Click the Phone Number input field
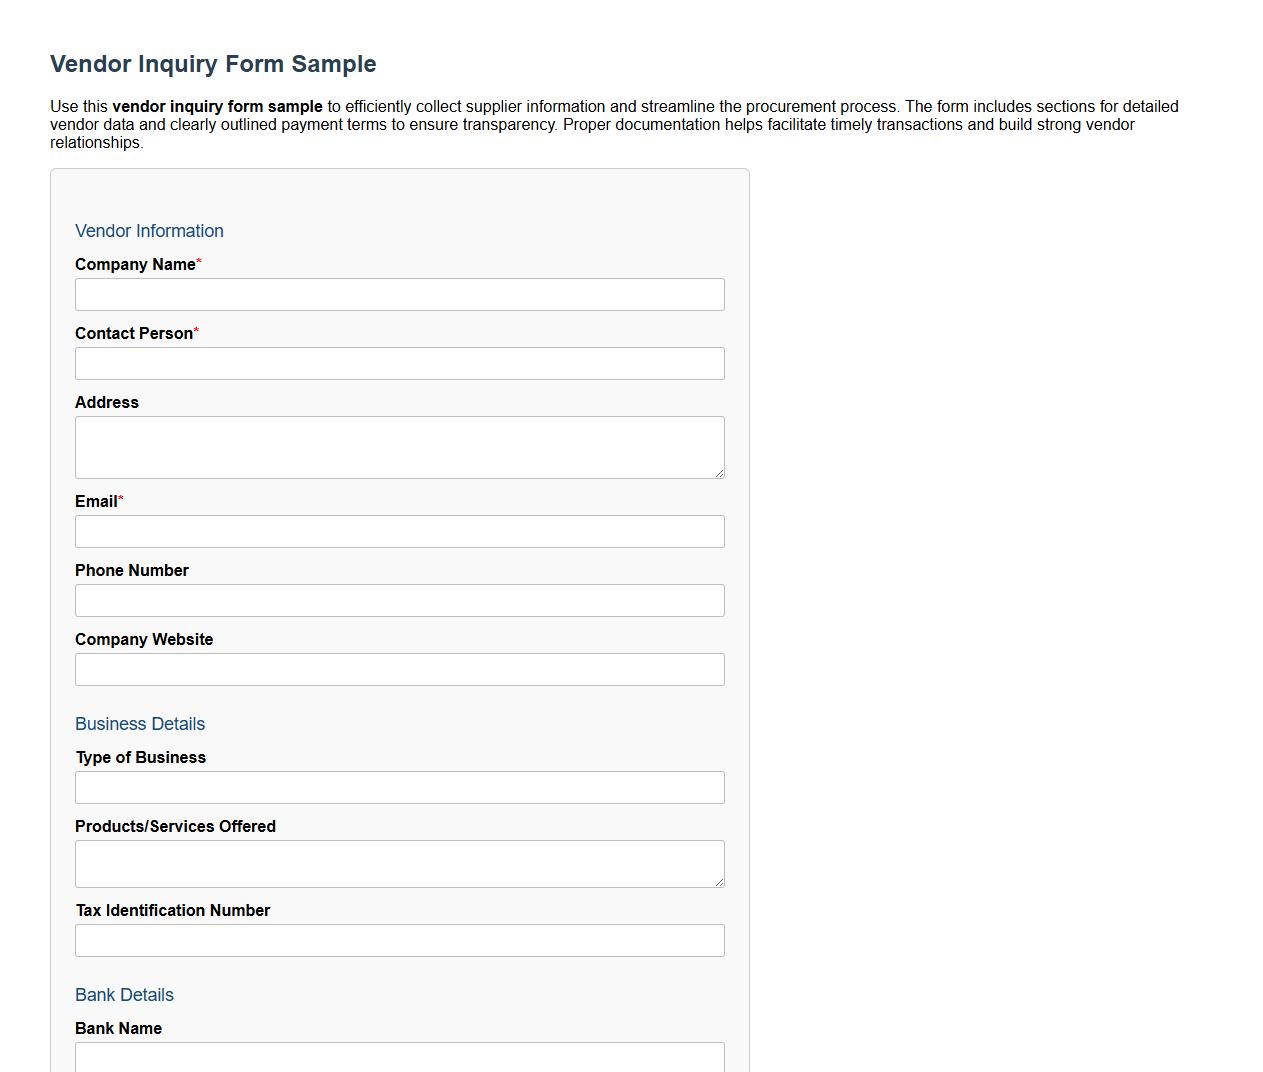The image size is (1263, 1072). 399,600
